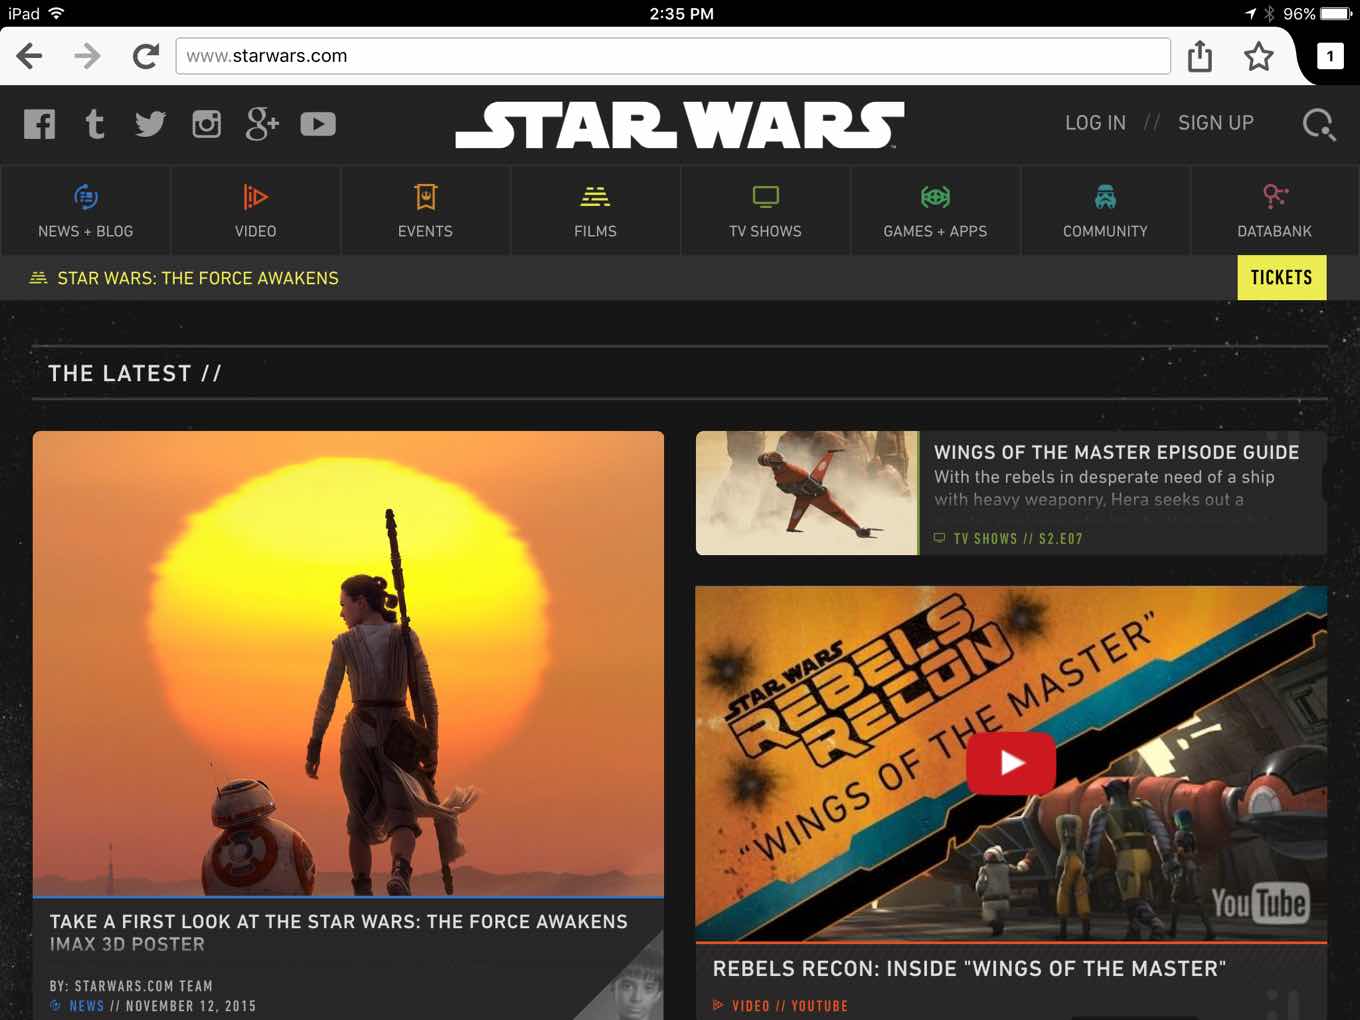Viewport: 1360px width, 1020px height.
Task: Play the Rebels Recon YouTube video
Action: click(x=1011, y=763)
